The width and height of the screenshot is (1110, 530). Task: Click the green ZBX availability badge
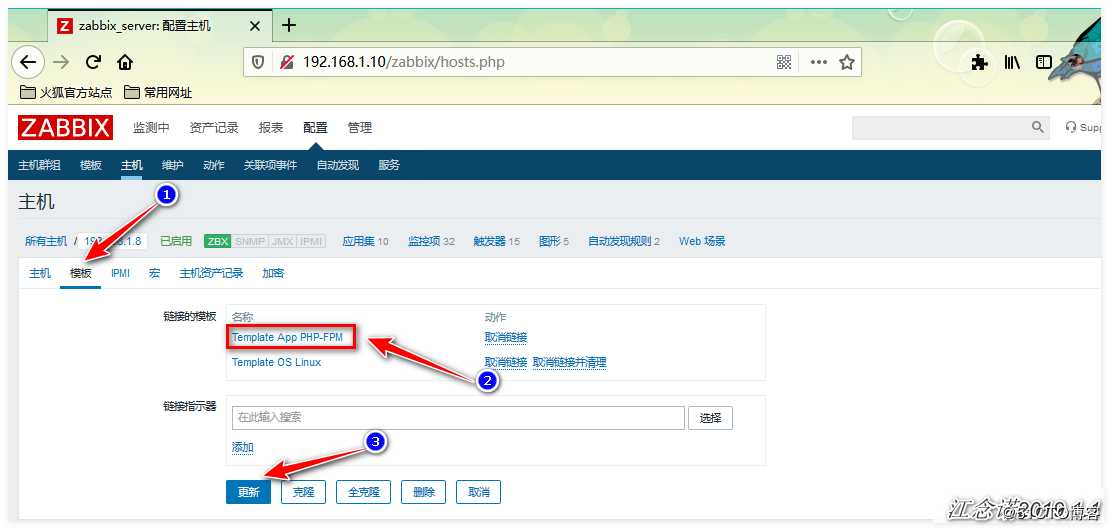pos(218,241)
